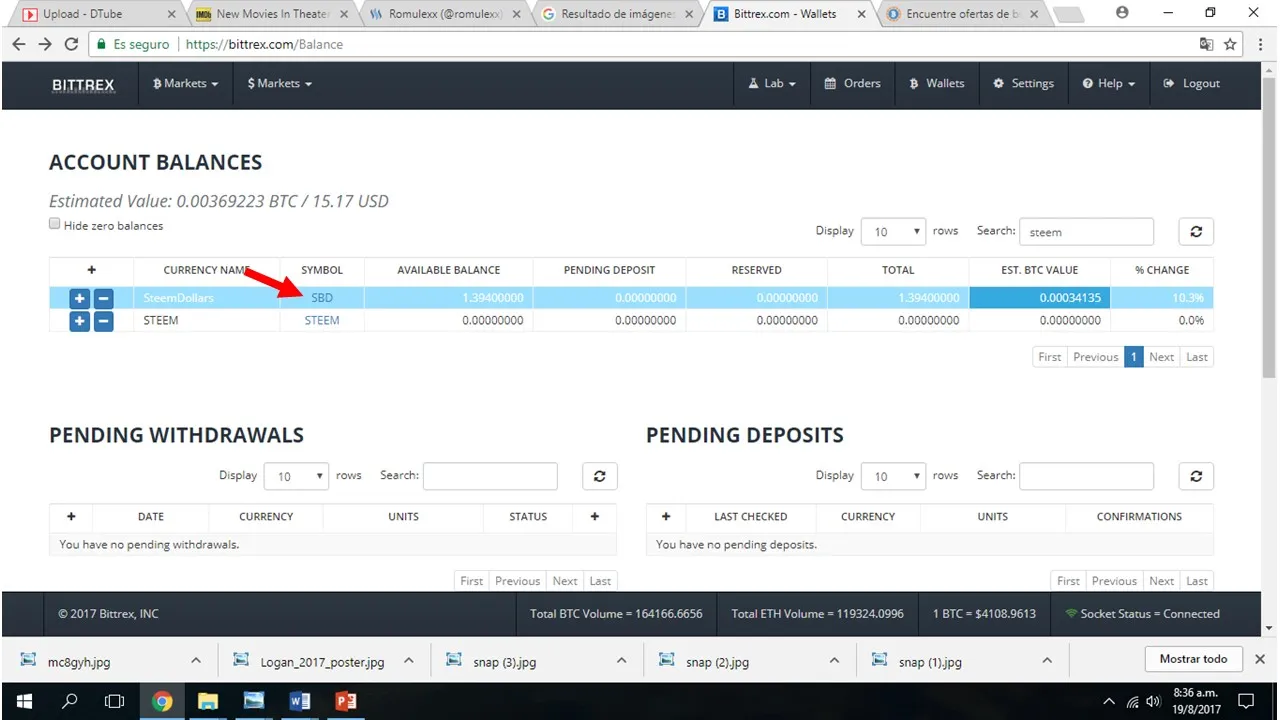Go to Next page of balances
Image resolution: width=1280 pixels, height=720 pixels.
1162,357
